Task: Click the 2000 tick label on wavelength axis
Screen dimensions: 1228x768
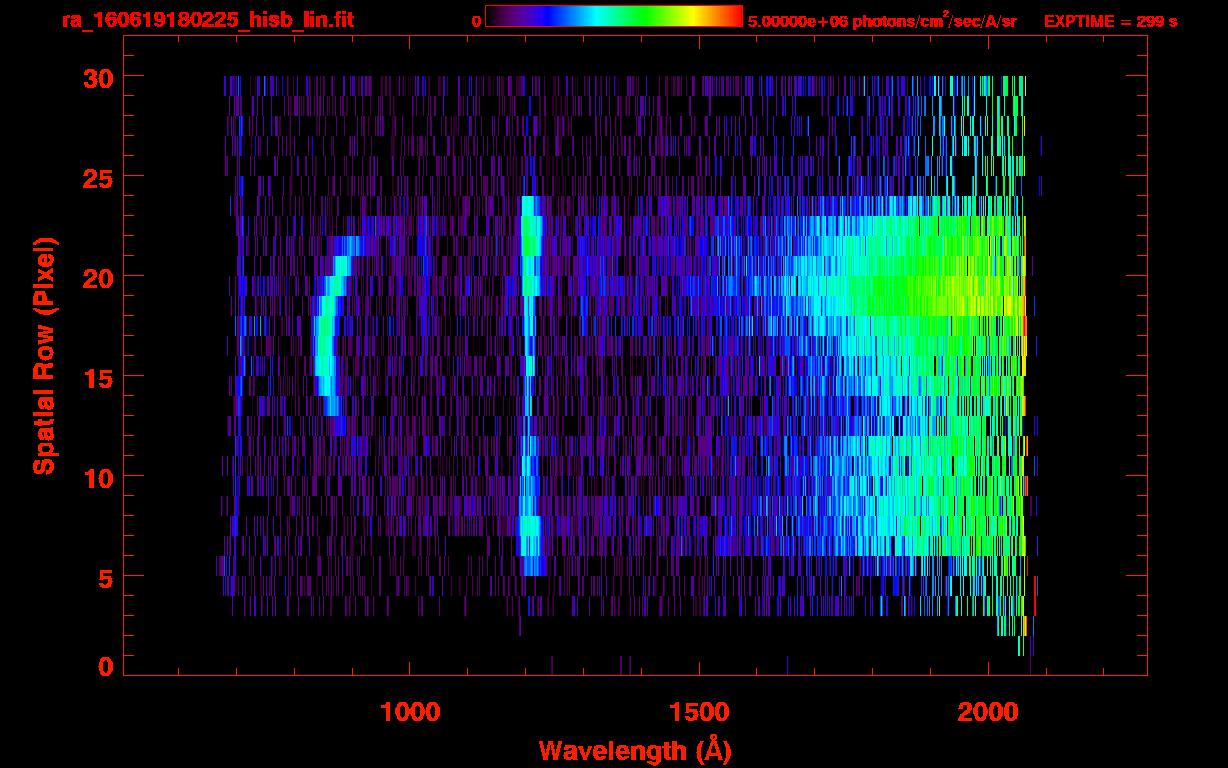Action: pos(988,712)
